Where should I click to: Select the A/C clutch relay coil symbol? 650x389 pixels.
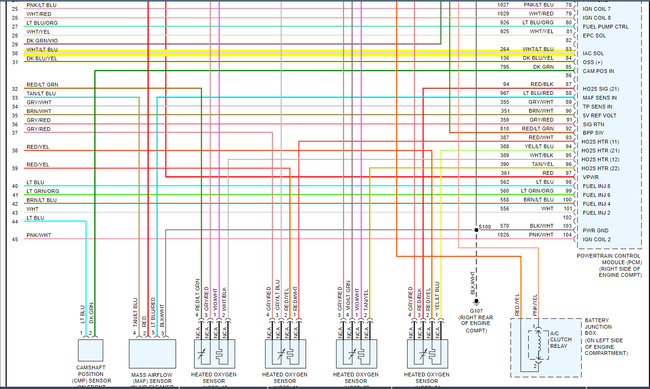tap(538, 345)
